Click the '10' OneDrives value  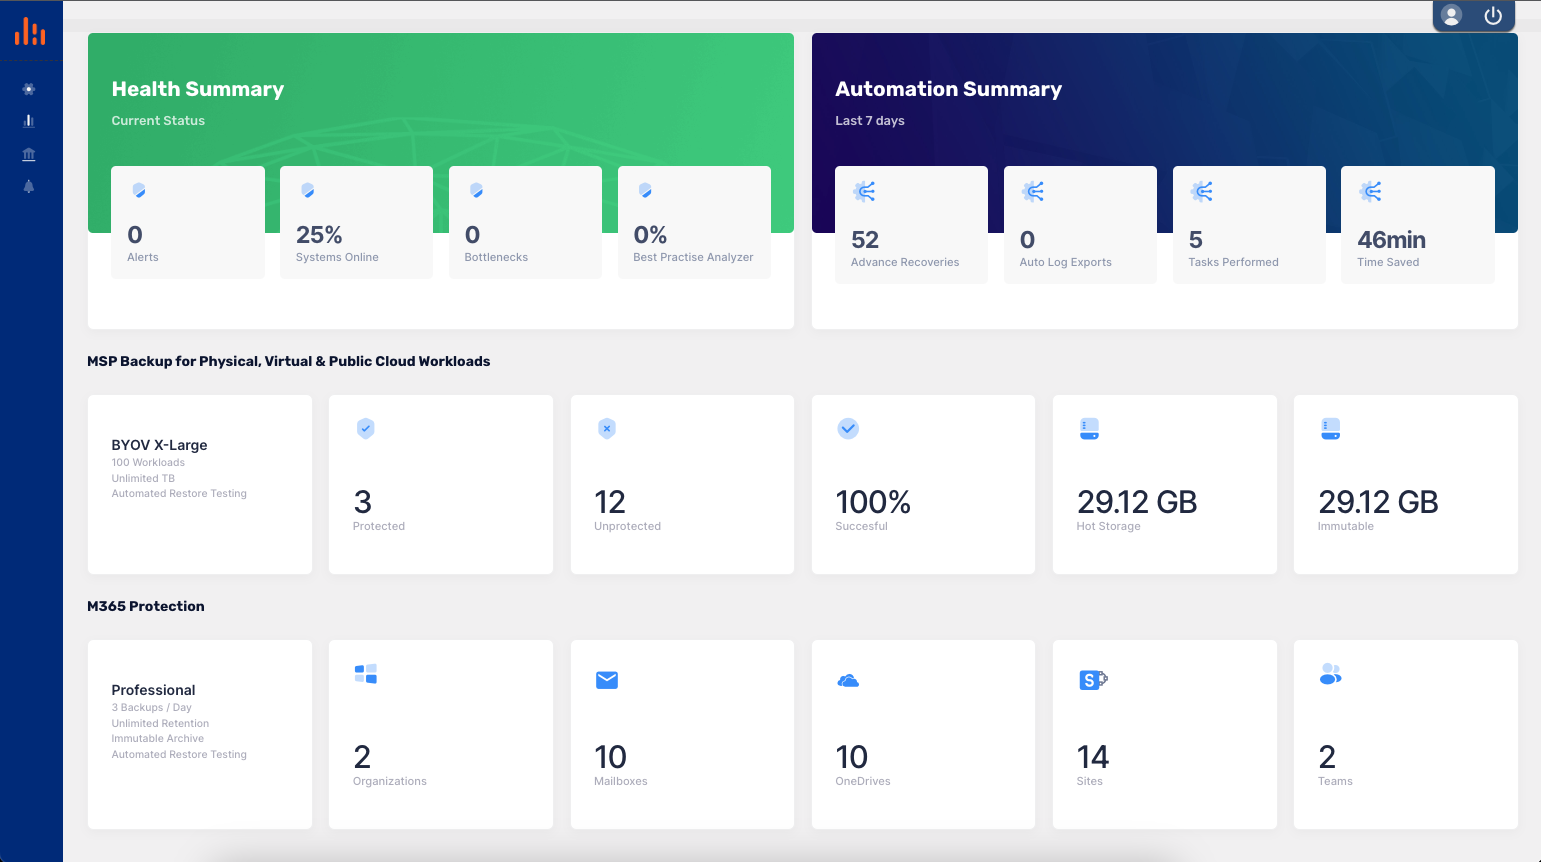[x=852, y=756]
